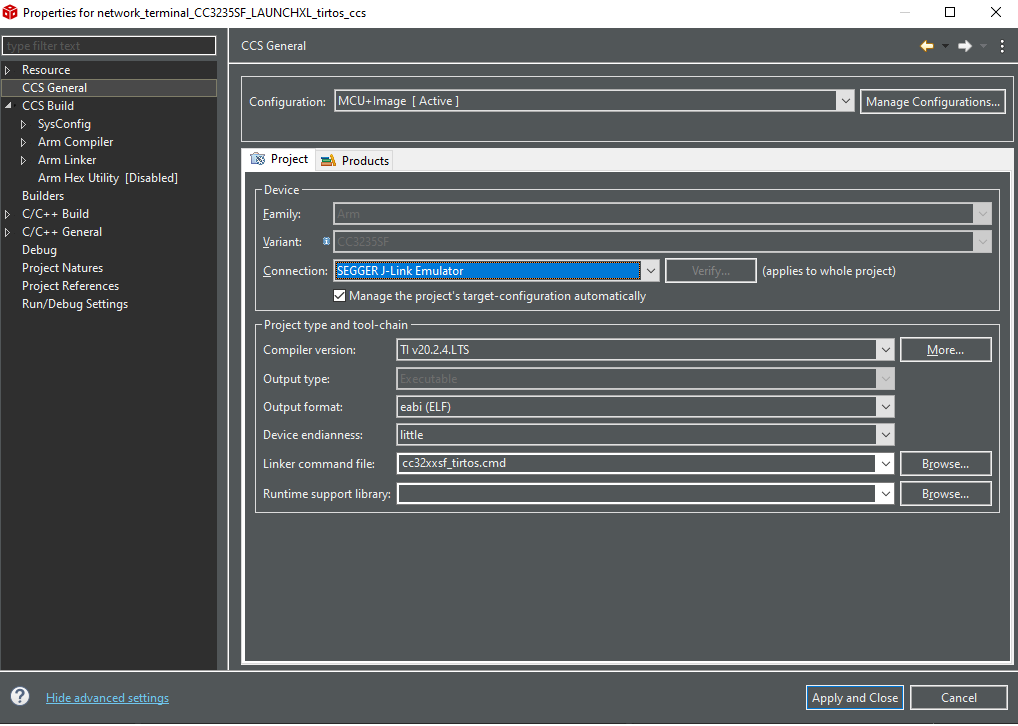Click the type filter text field
1018x726 pixels.
coord(109,45)
